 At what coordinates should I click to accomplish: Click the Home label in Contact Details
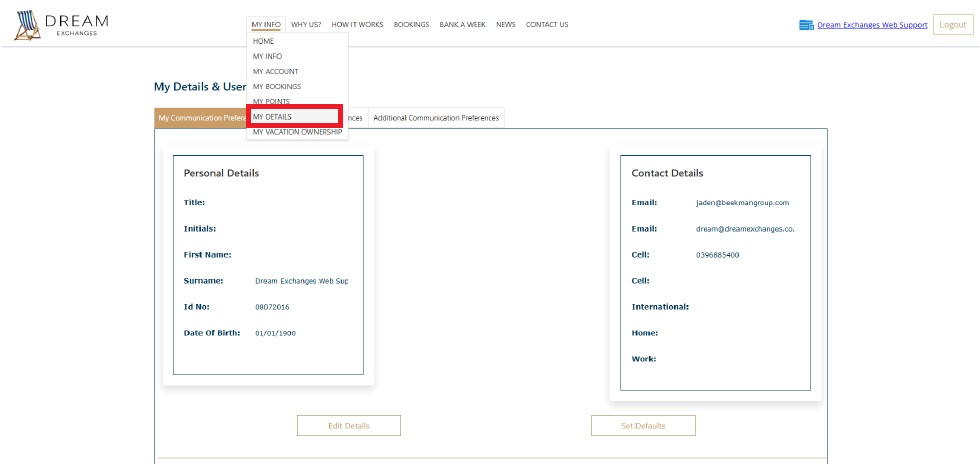[644, 333]
